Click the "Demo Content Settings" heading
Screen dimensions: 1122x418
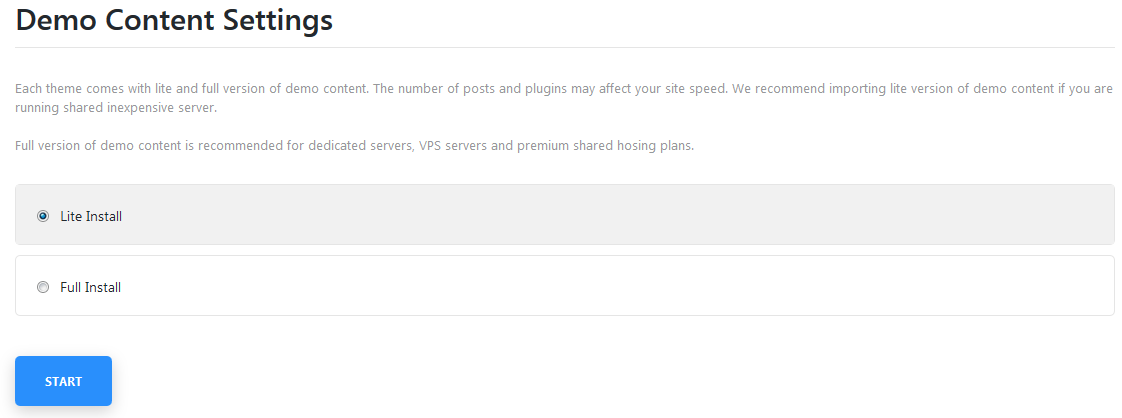click(174, 20)
